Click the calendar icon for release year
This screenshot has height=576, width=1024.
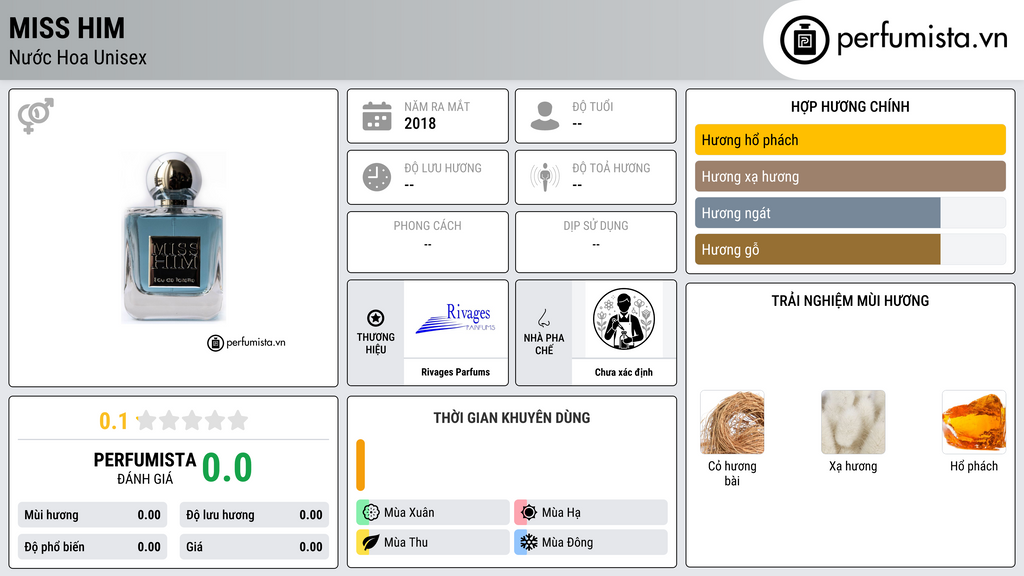coord(377,116)
